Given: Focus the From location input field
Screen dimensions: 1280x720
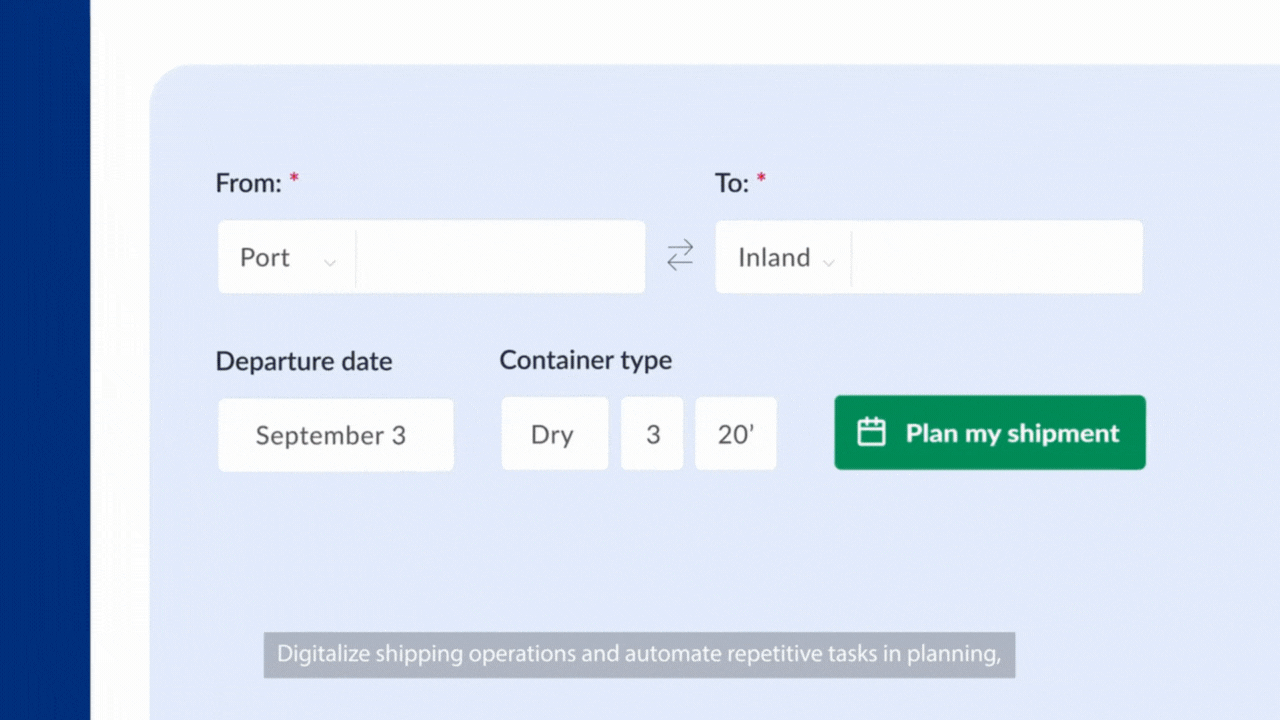Looking at the screenshot, I should point(500,257).
